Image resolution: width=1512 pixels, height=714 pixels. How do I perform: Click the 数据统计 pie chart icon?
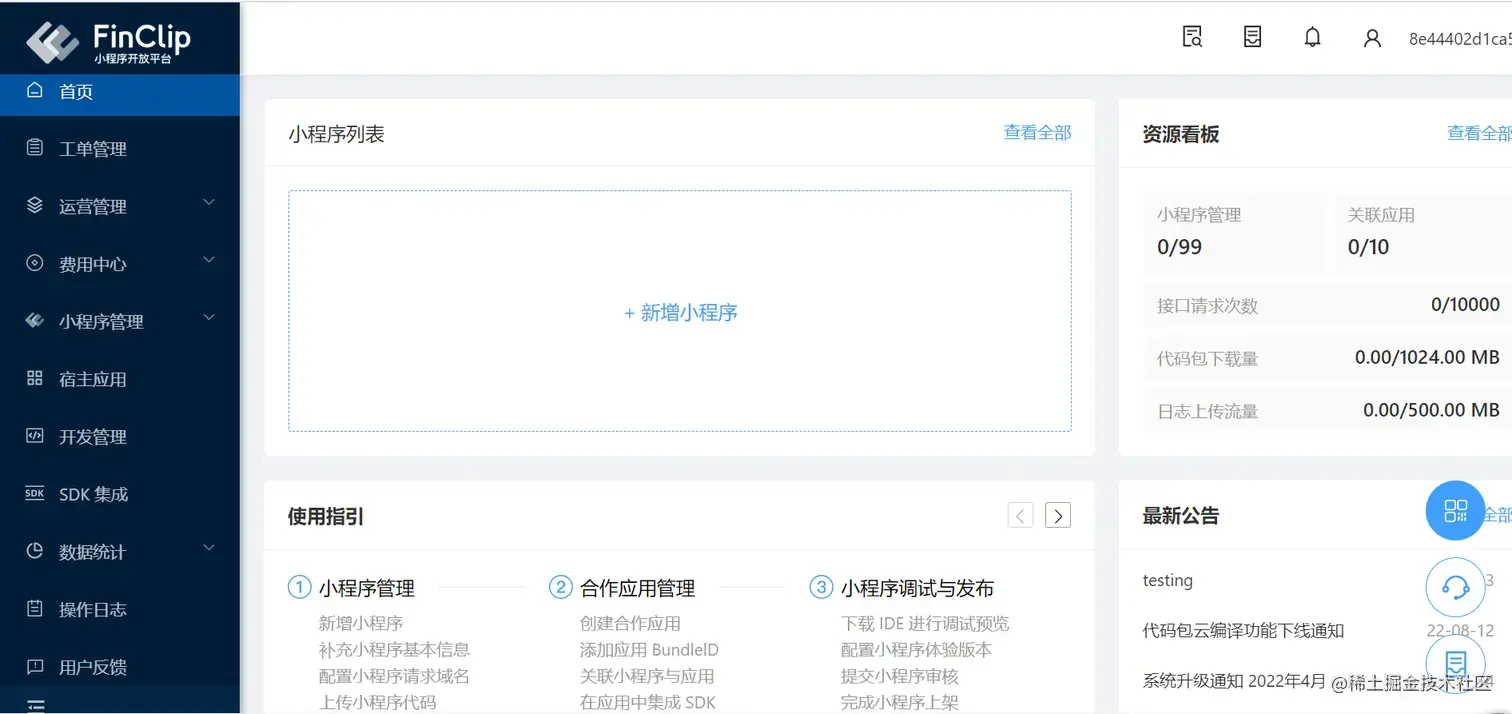click(35, 551)
